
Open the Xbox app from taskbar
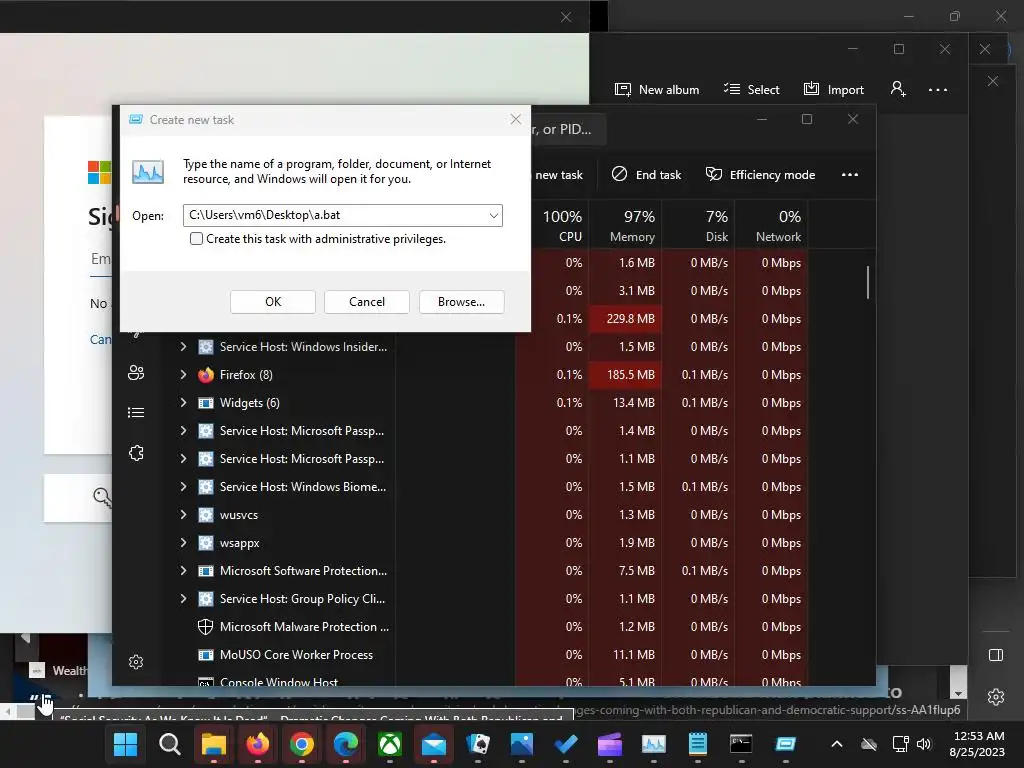(x=390, y=744)
